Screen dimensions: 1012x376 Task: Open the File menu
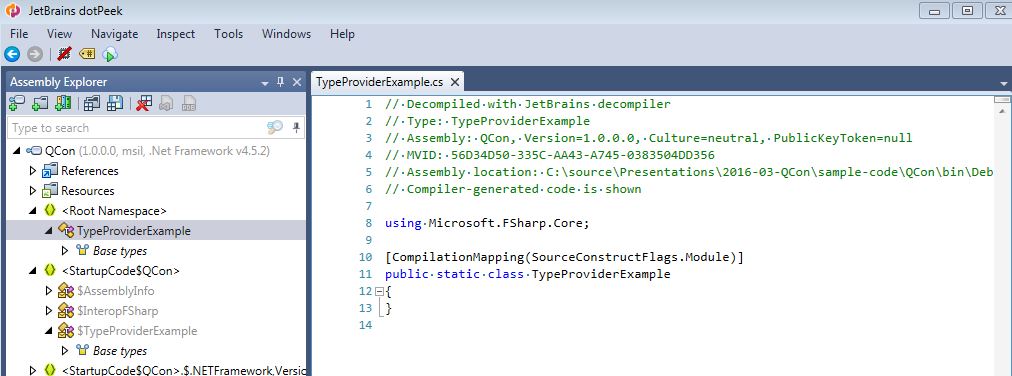(19, 34)
